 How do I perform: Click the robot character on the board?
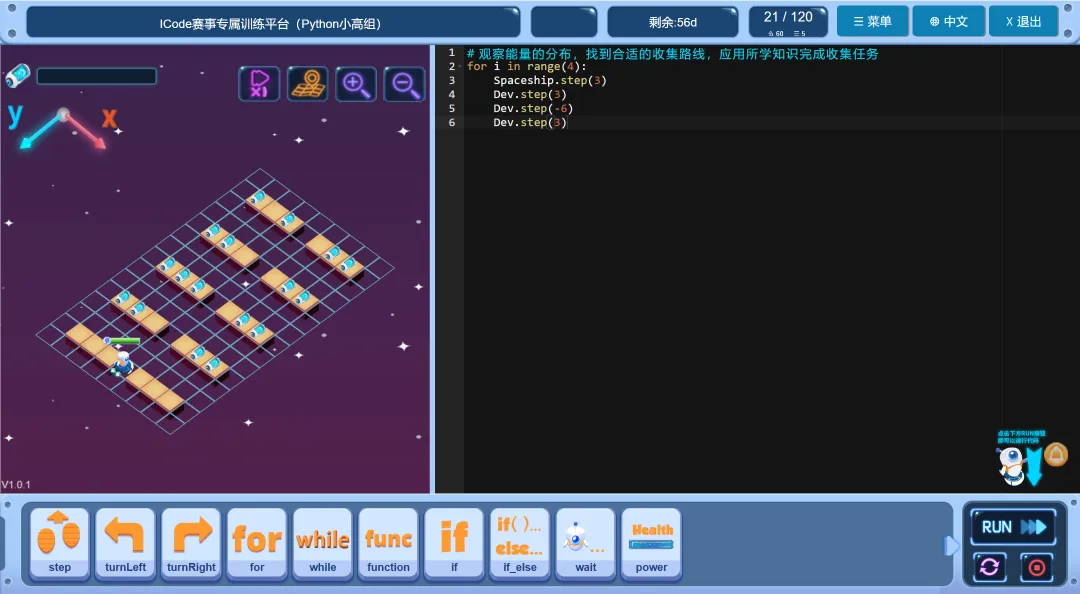coord(123,362)
